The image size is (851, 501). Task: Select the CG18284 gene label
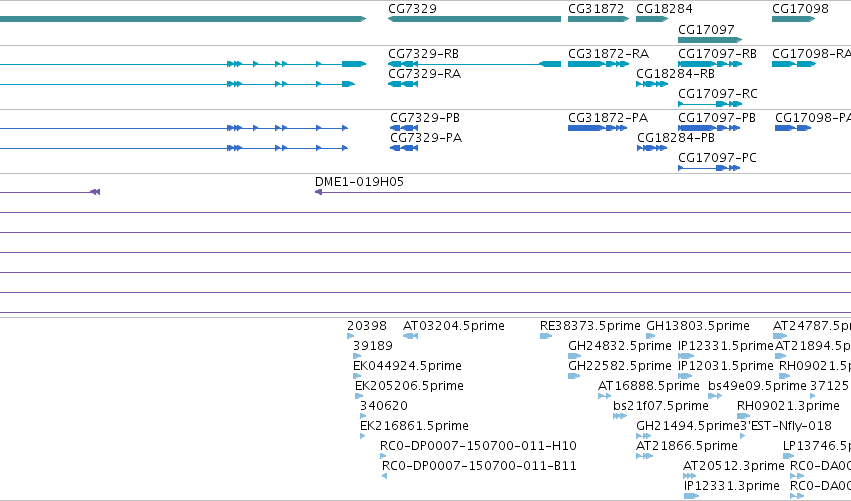tap(664, 9)
